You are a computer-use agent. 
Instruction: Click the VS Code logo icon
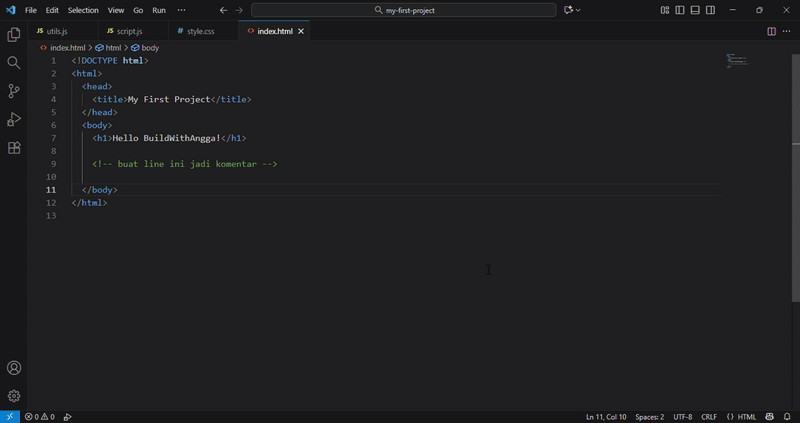tap(10, 10)
